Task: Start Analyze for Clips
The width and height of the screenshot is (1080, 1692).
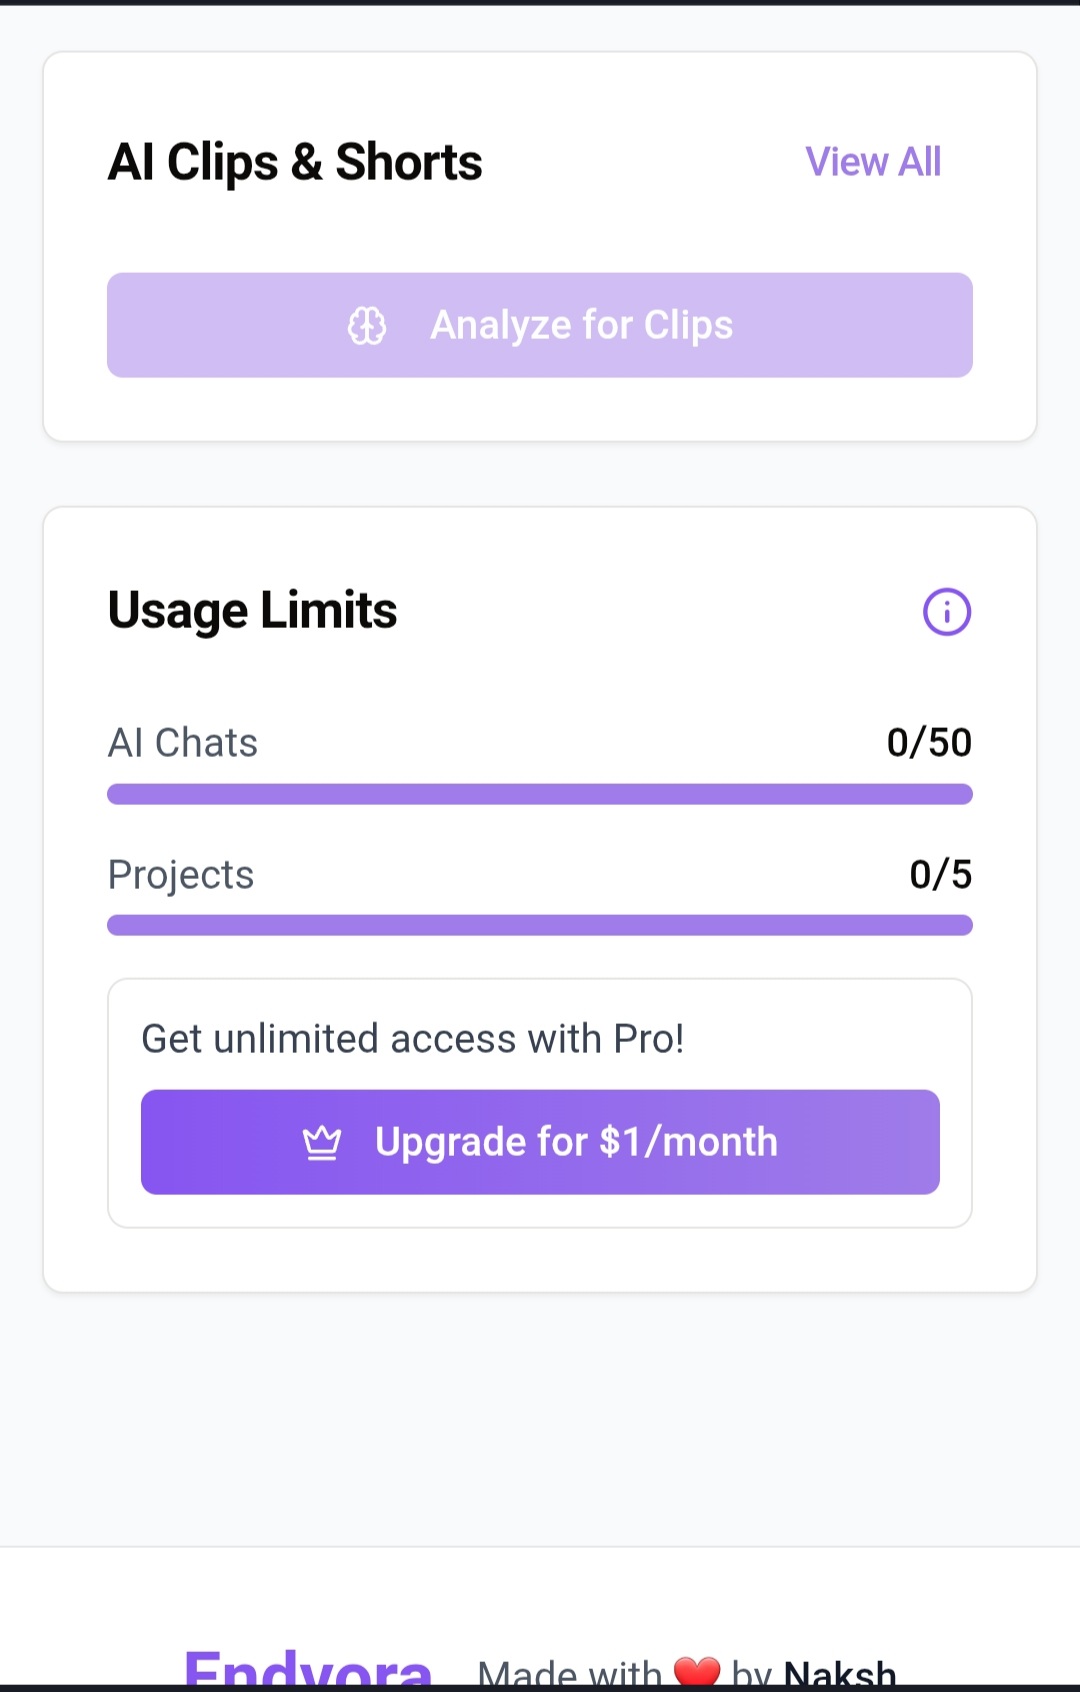Action: [540, 325]
